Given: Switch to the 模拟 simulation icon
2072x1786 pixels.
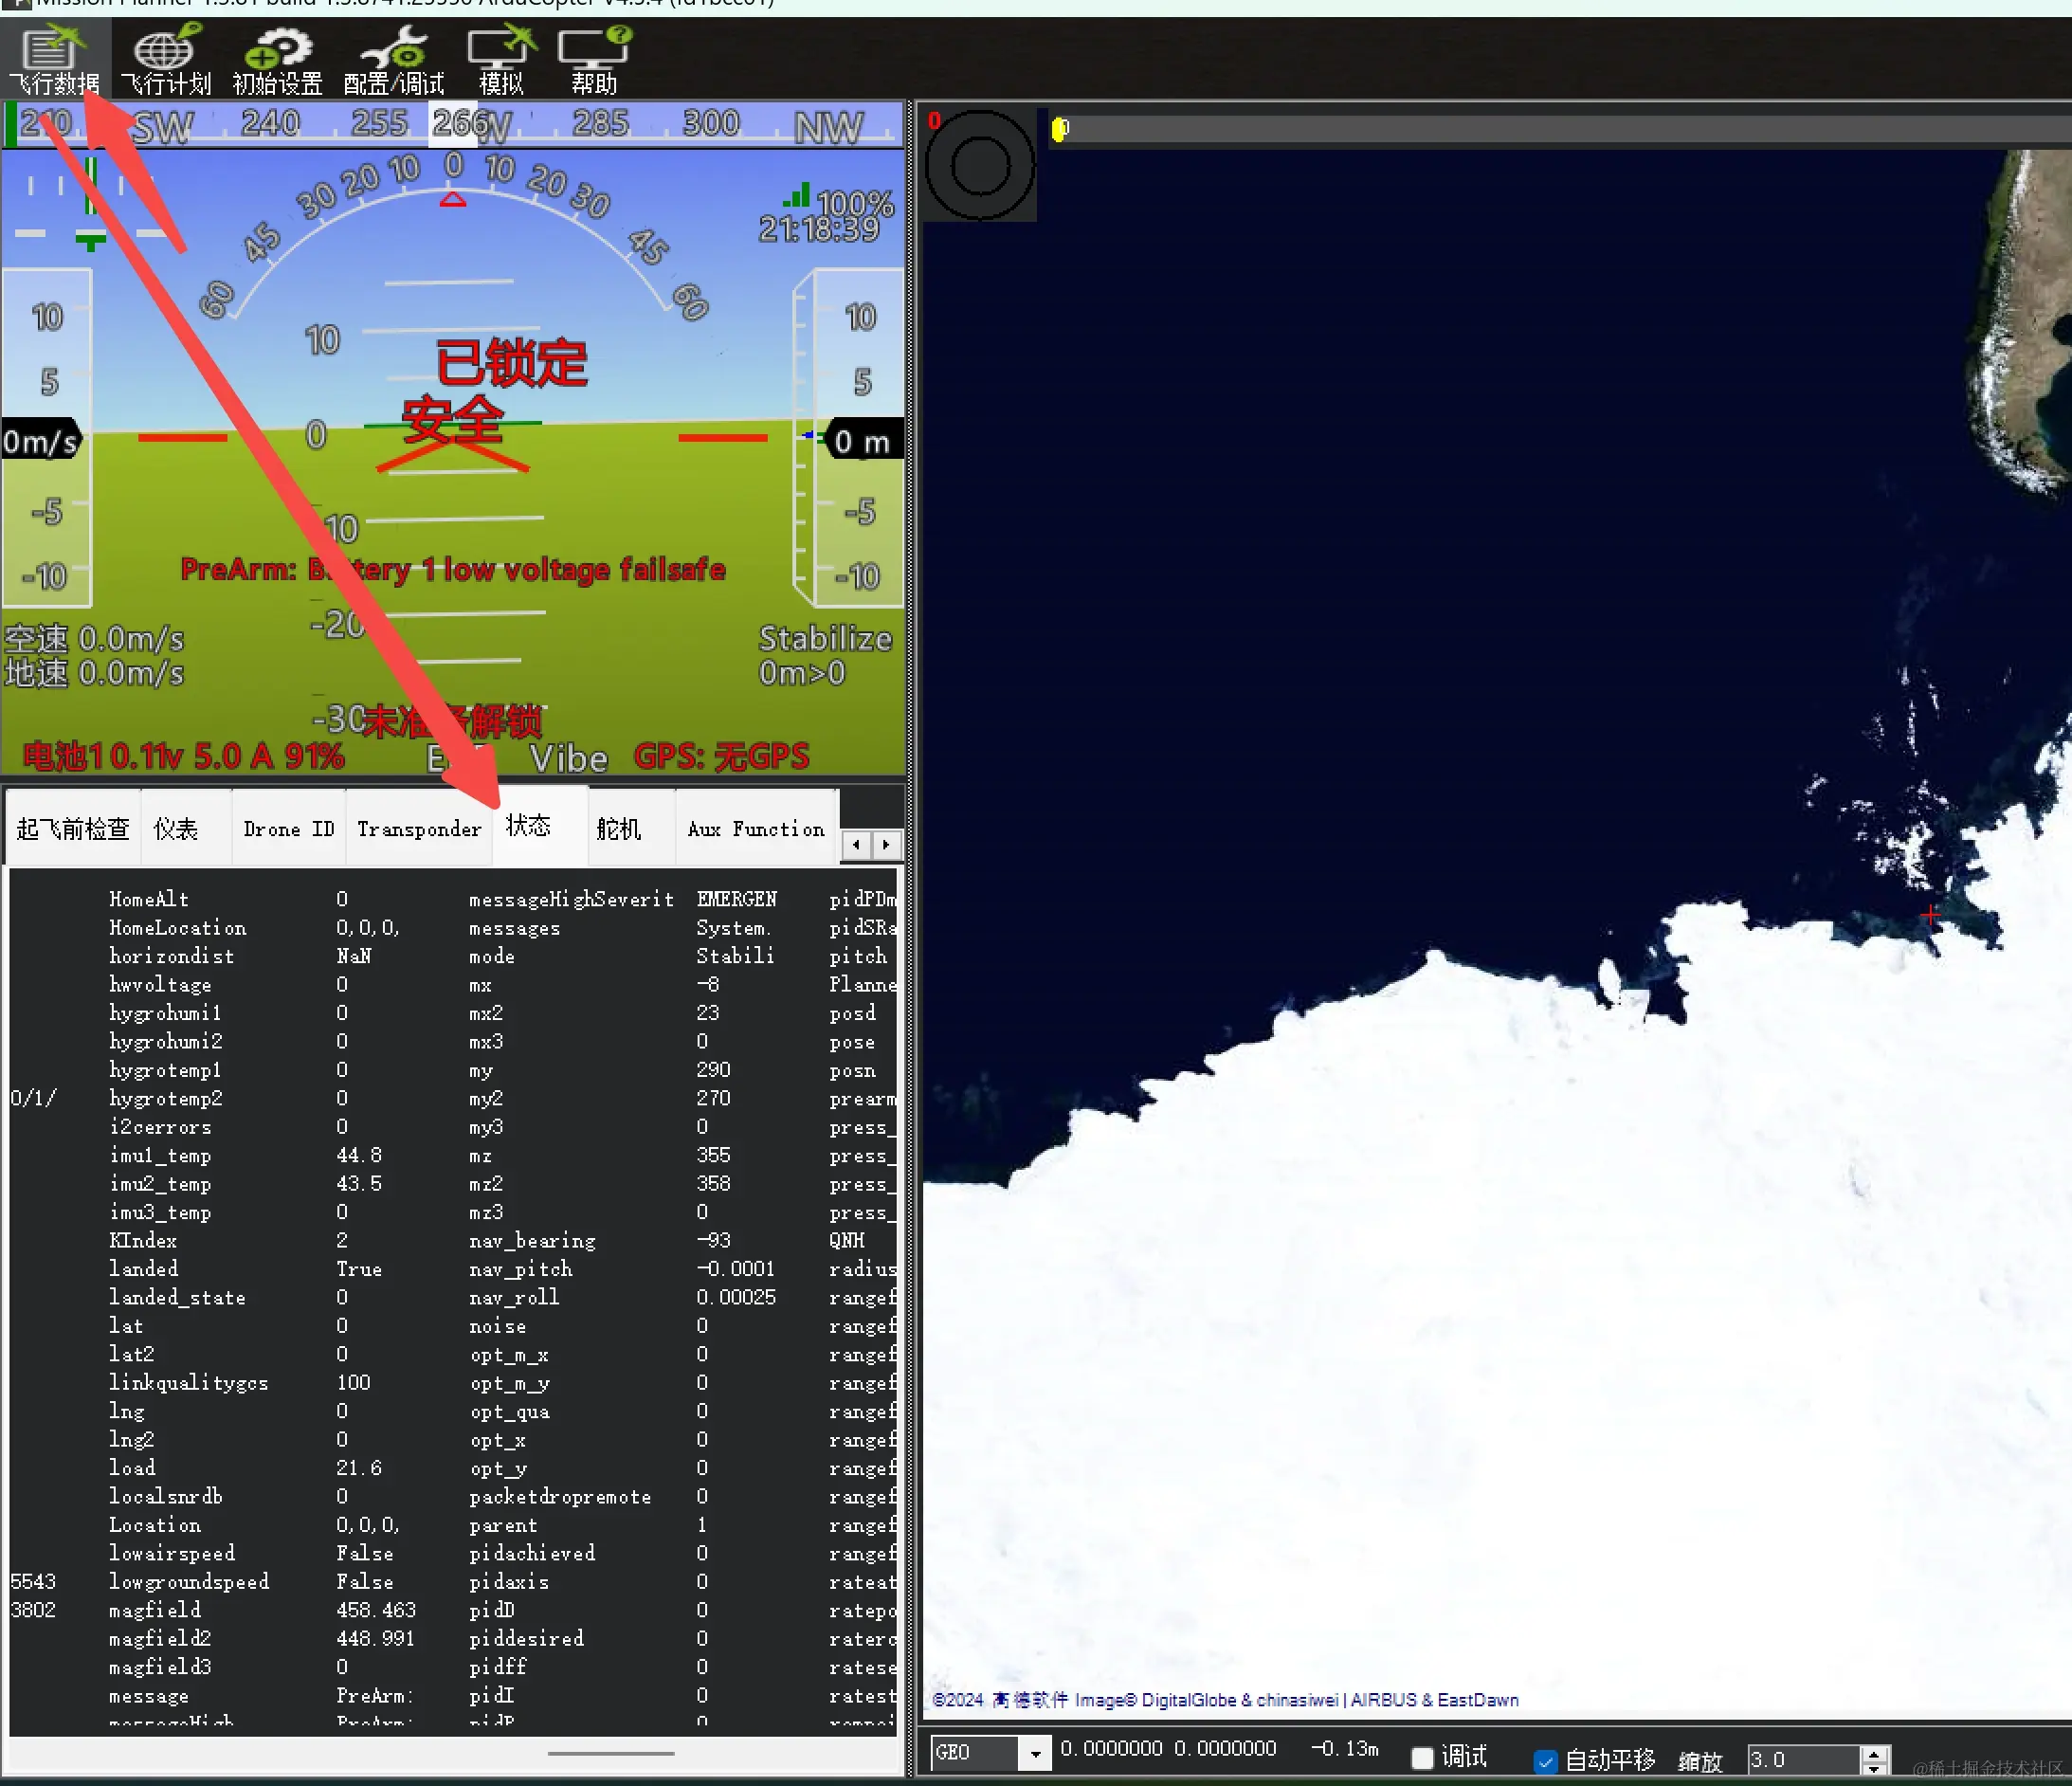Looking at the screenshot, I should pyautogui.click(x=501, y=60).
